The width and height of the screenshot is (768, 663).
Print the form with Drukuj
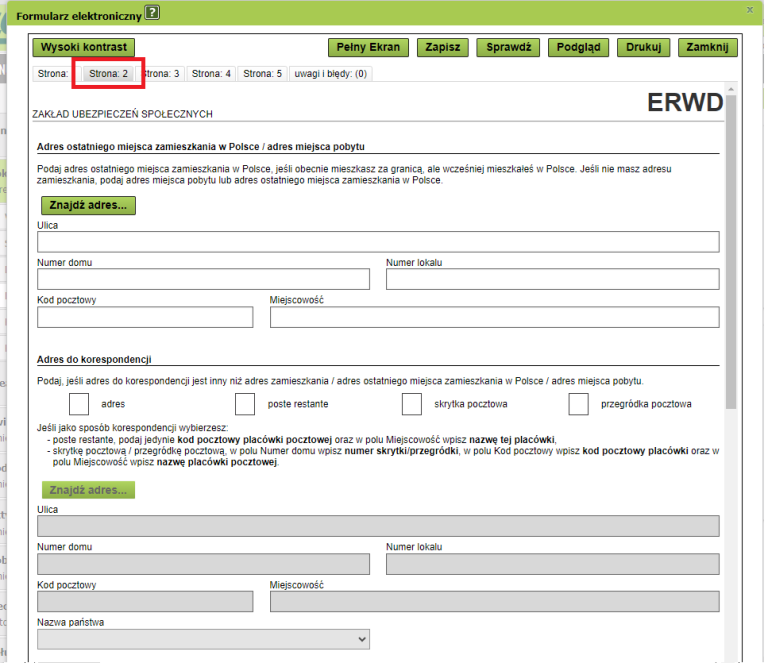643,47
